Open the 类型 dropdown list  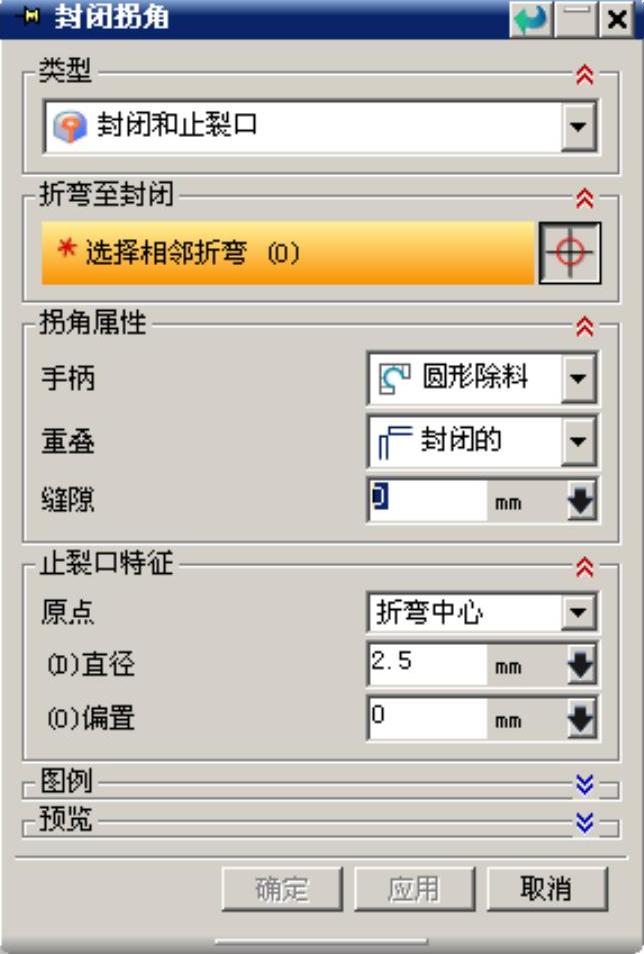(578, 127)
